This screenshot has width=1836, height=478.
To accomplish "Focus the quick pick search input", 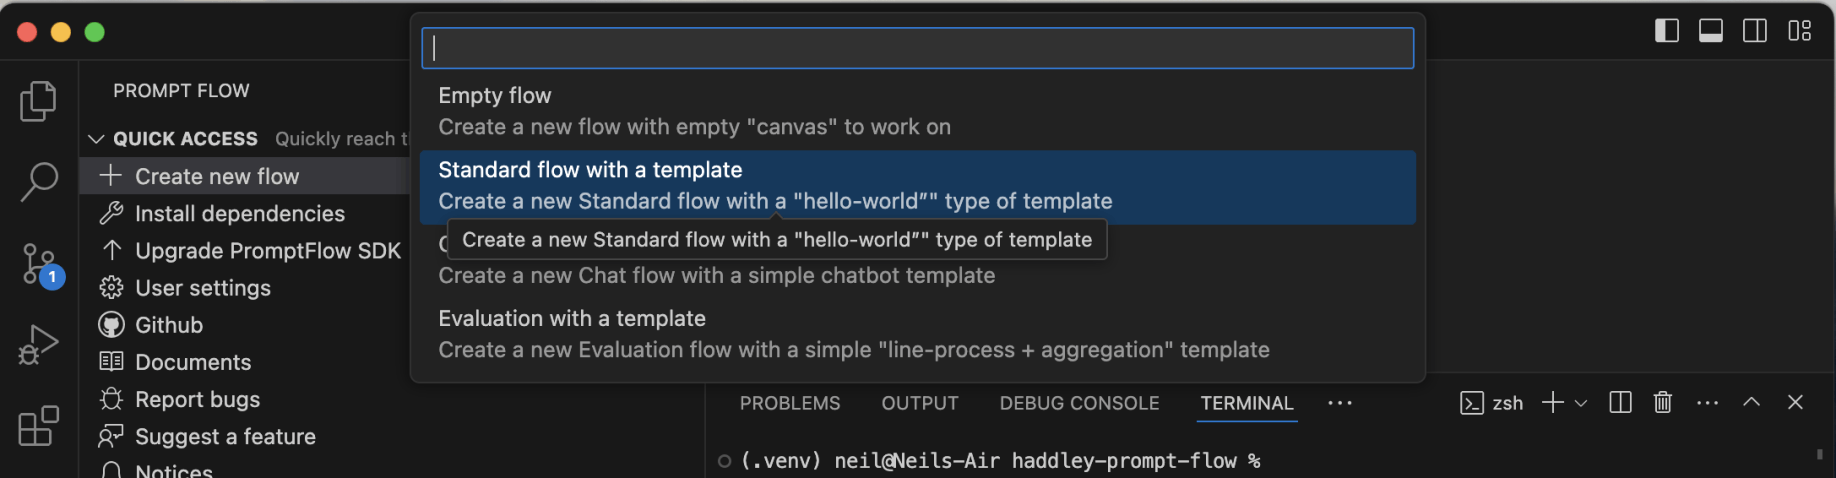I will pos(917,48).
